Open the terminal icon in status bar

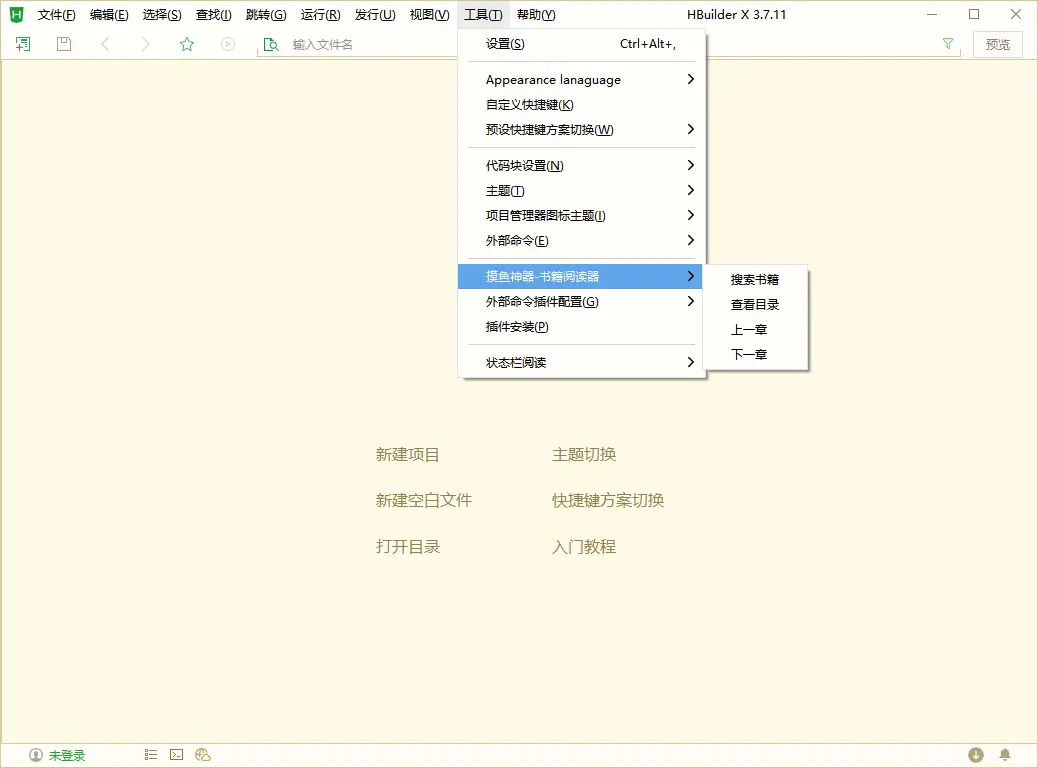[176, 755]
